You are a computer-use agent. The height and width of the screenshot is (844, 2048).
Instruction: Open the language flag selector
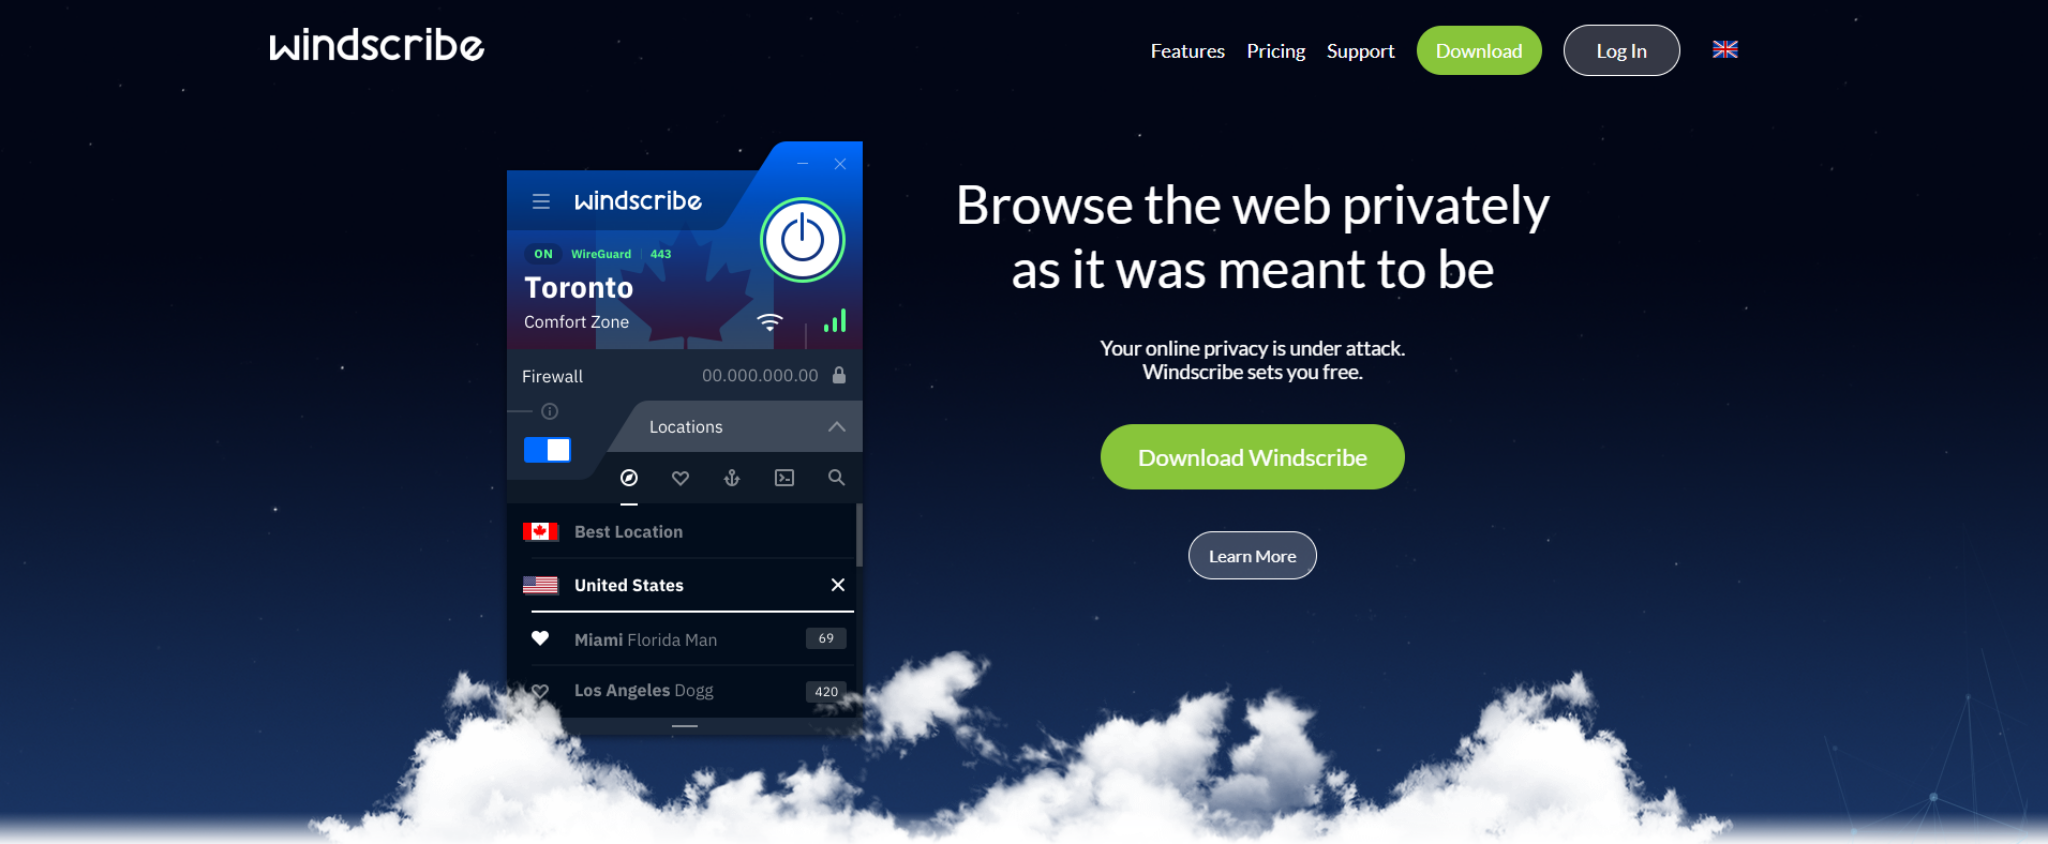pyautogui.click(x=1725, y=49)
